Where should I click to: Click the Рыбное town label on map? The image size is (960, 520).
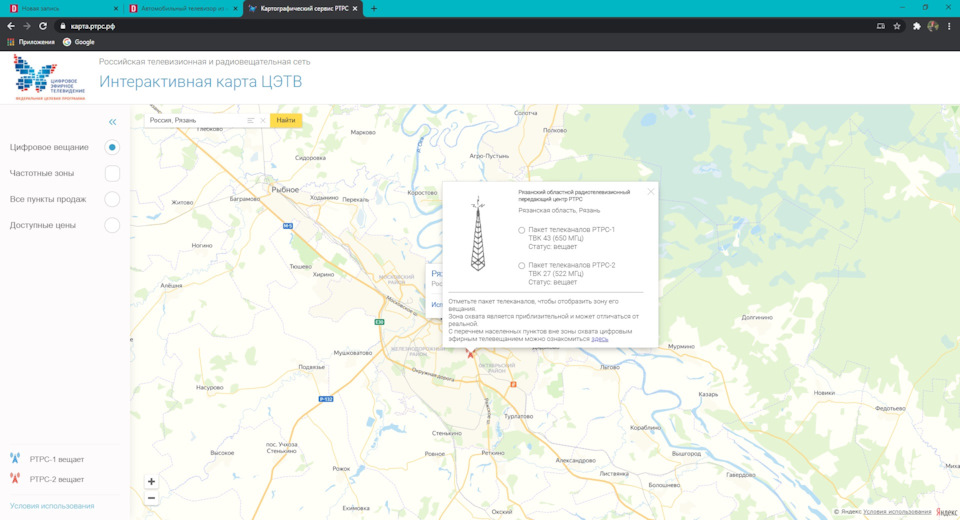(x=285, y=190)
